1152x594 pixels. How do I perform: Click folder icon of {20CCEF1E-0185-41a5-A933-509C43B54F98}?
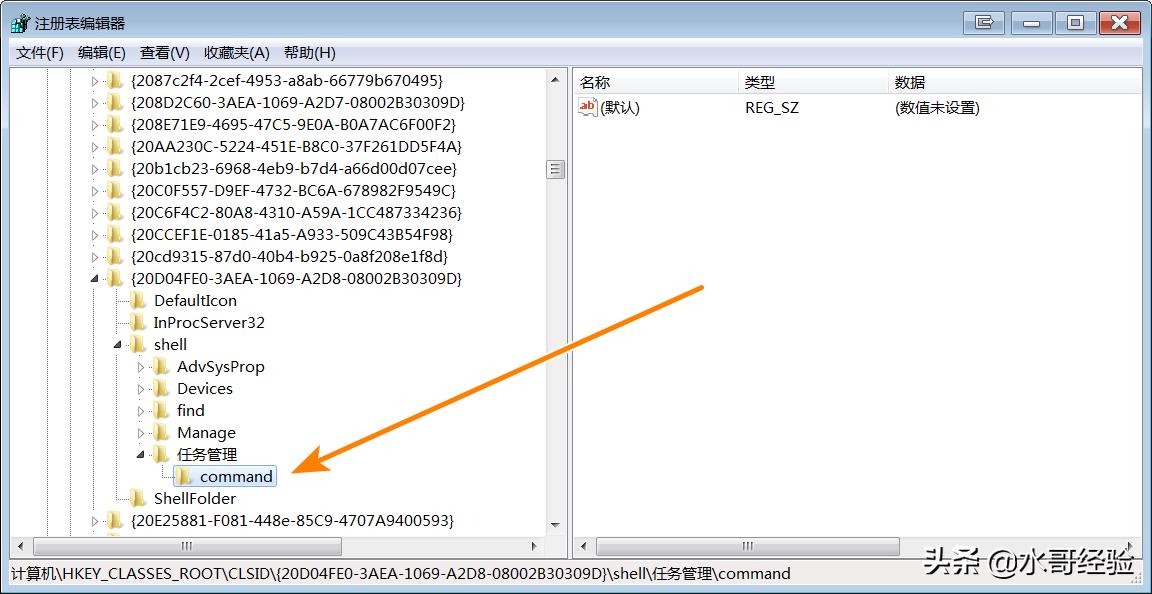point(114,235)
